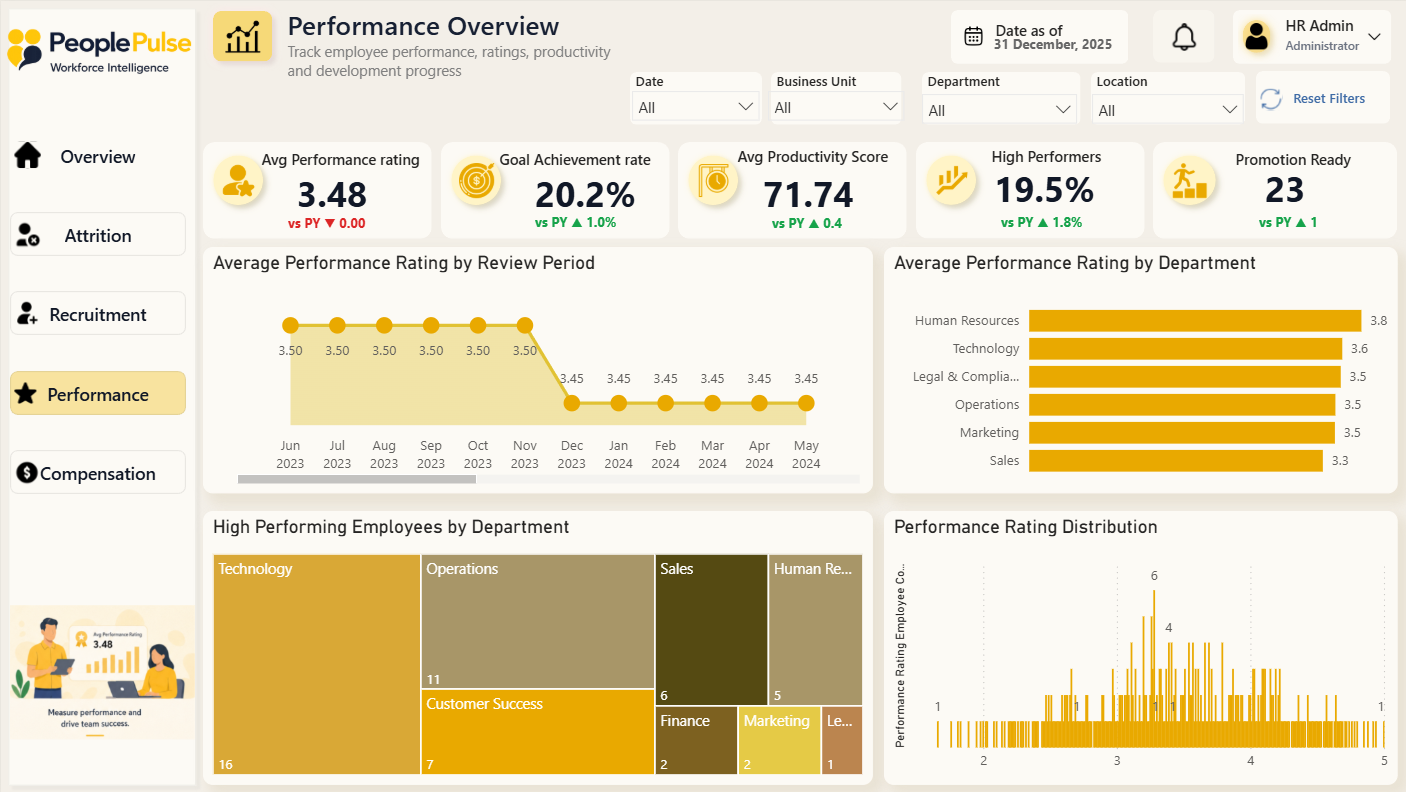This screenshot has height=792, width=1406.
Task: Open the Department filter dropdown
Action: coord(1000,109)
